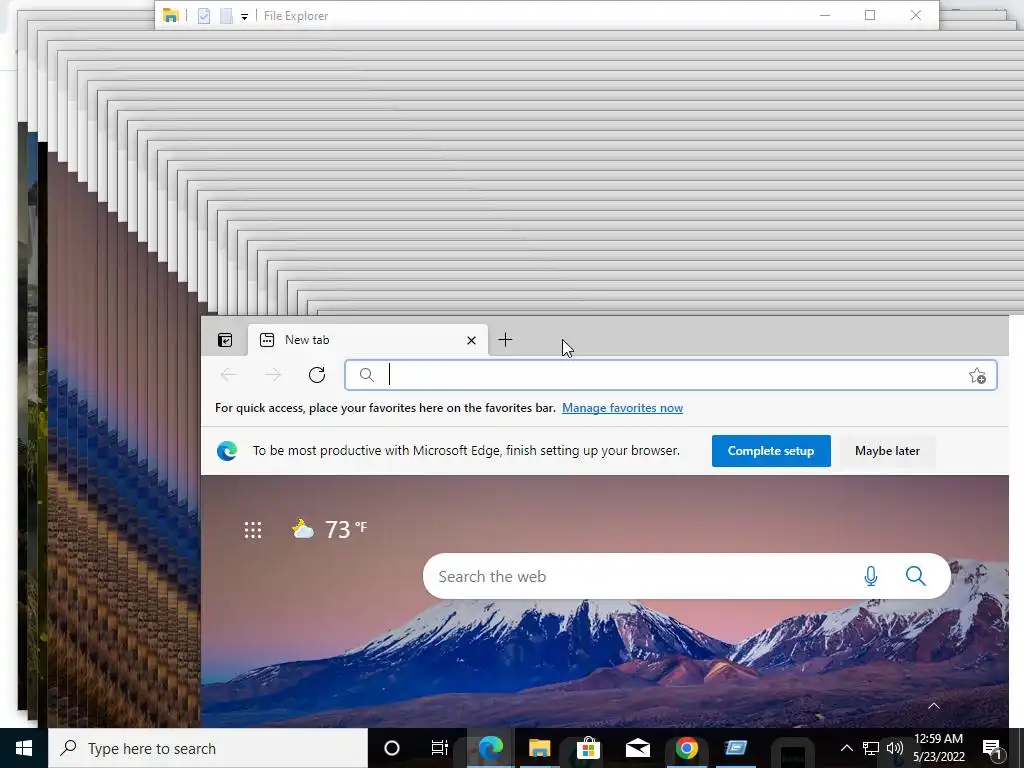Open the taskbar clock and date
1024x768 pixels.
[938, 748]
